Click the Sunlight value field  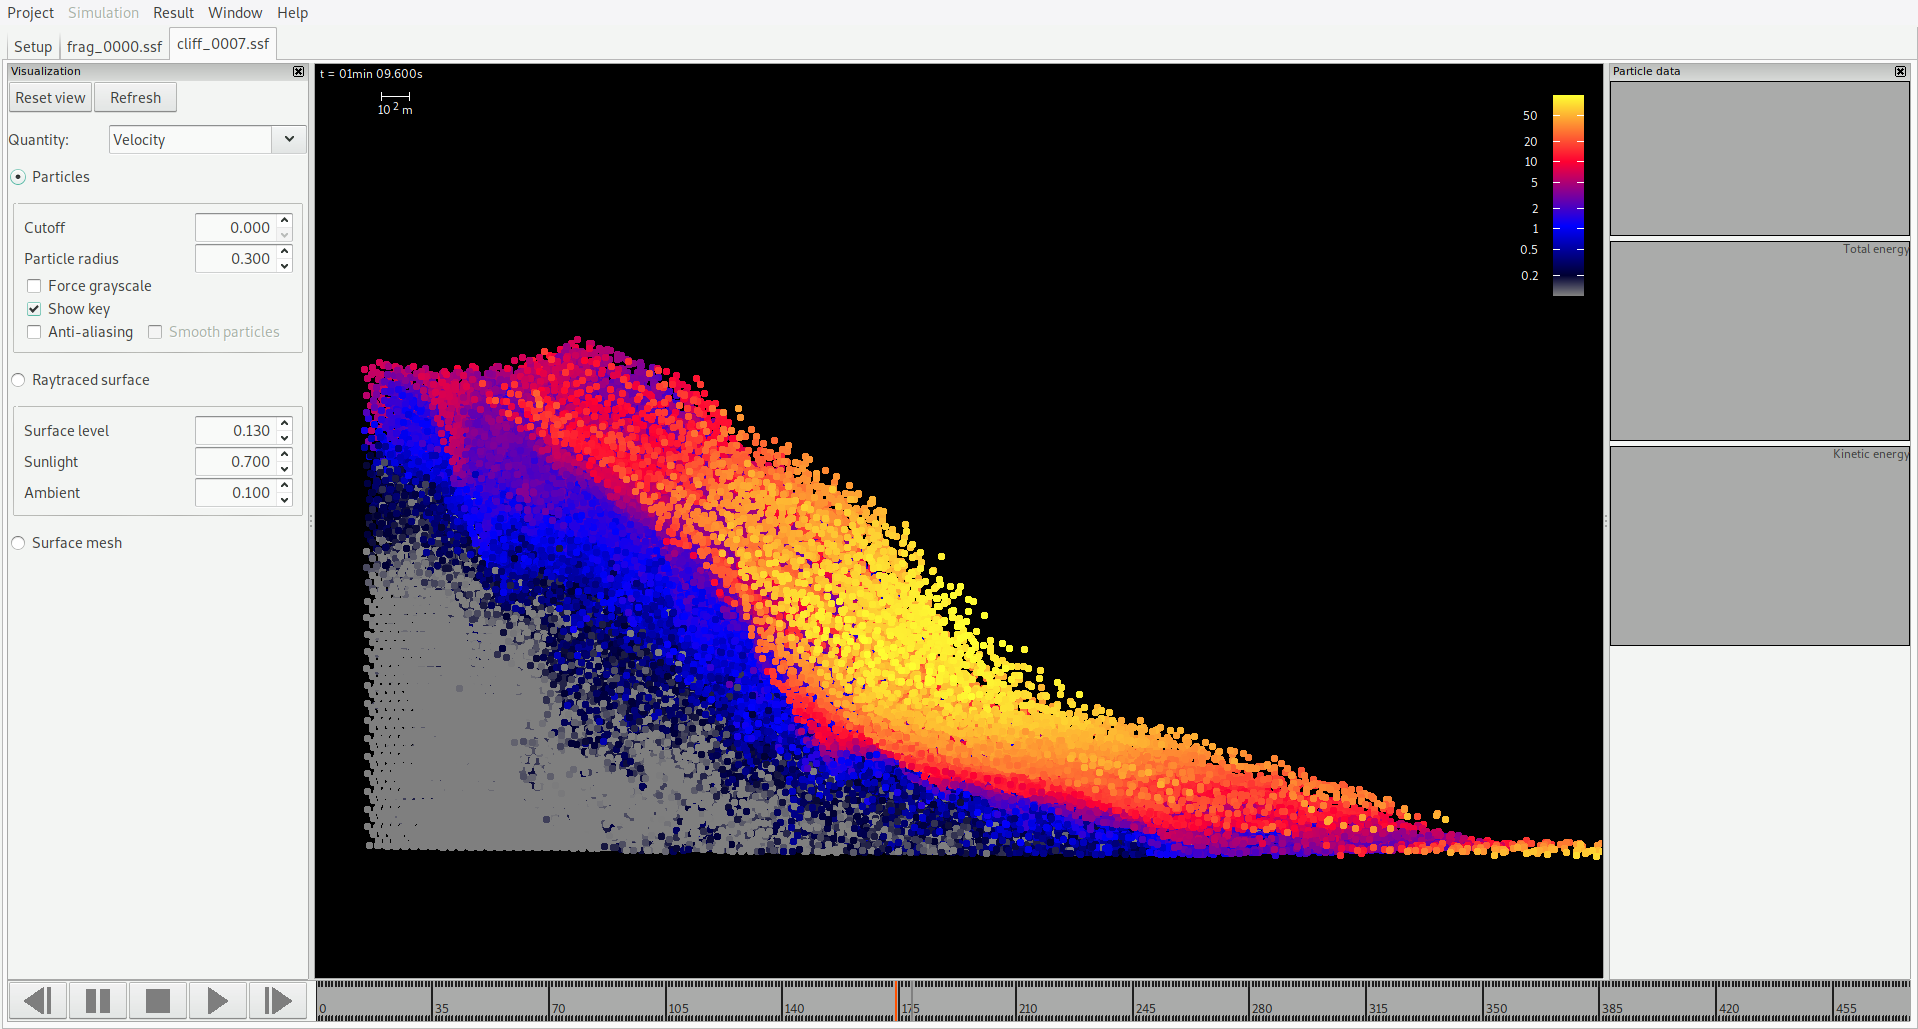tap(236, 462)
